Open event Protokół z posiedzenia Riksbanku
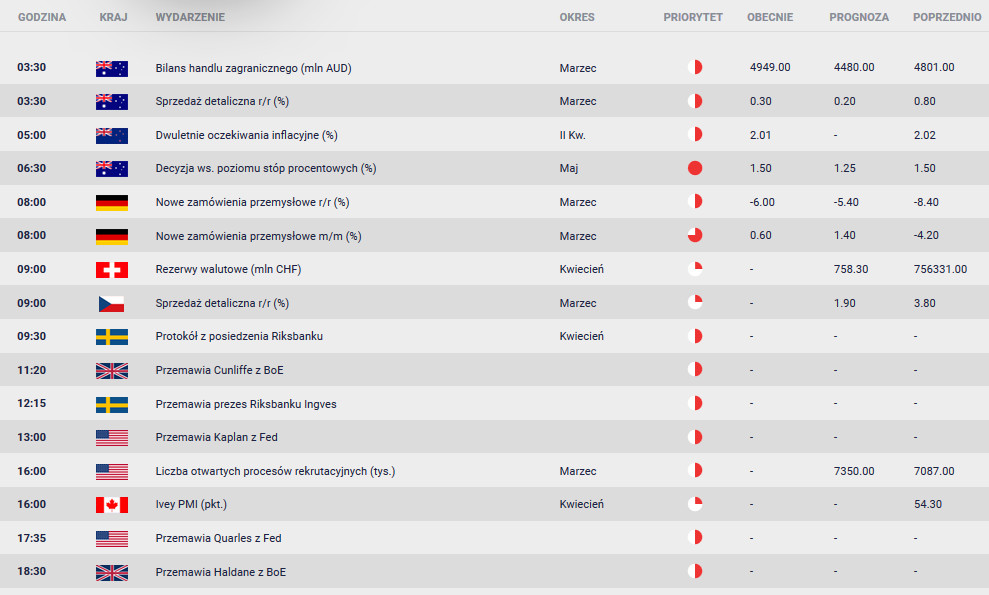Screen dimensions: 989x595 pos(239,336)
